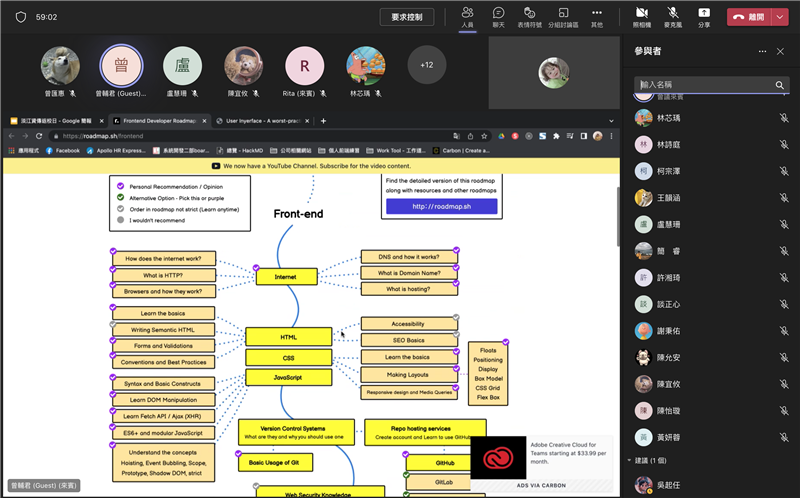Close the 參與者 participants panel

pyautogui.click(x=783, y=51)
